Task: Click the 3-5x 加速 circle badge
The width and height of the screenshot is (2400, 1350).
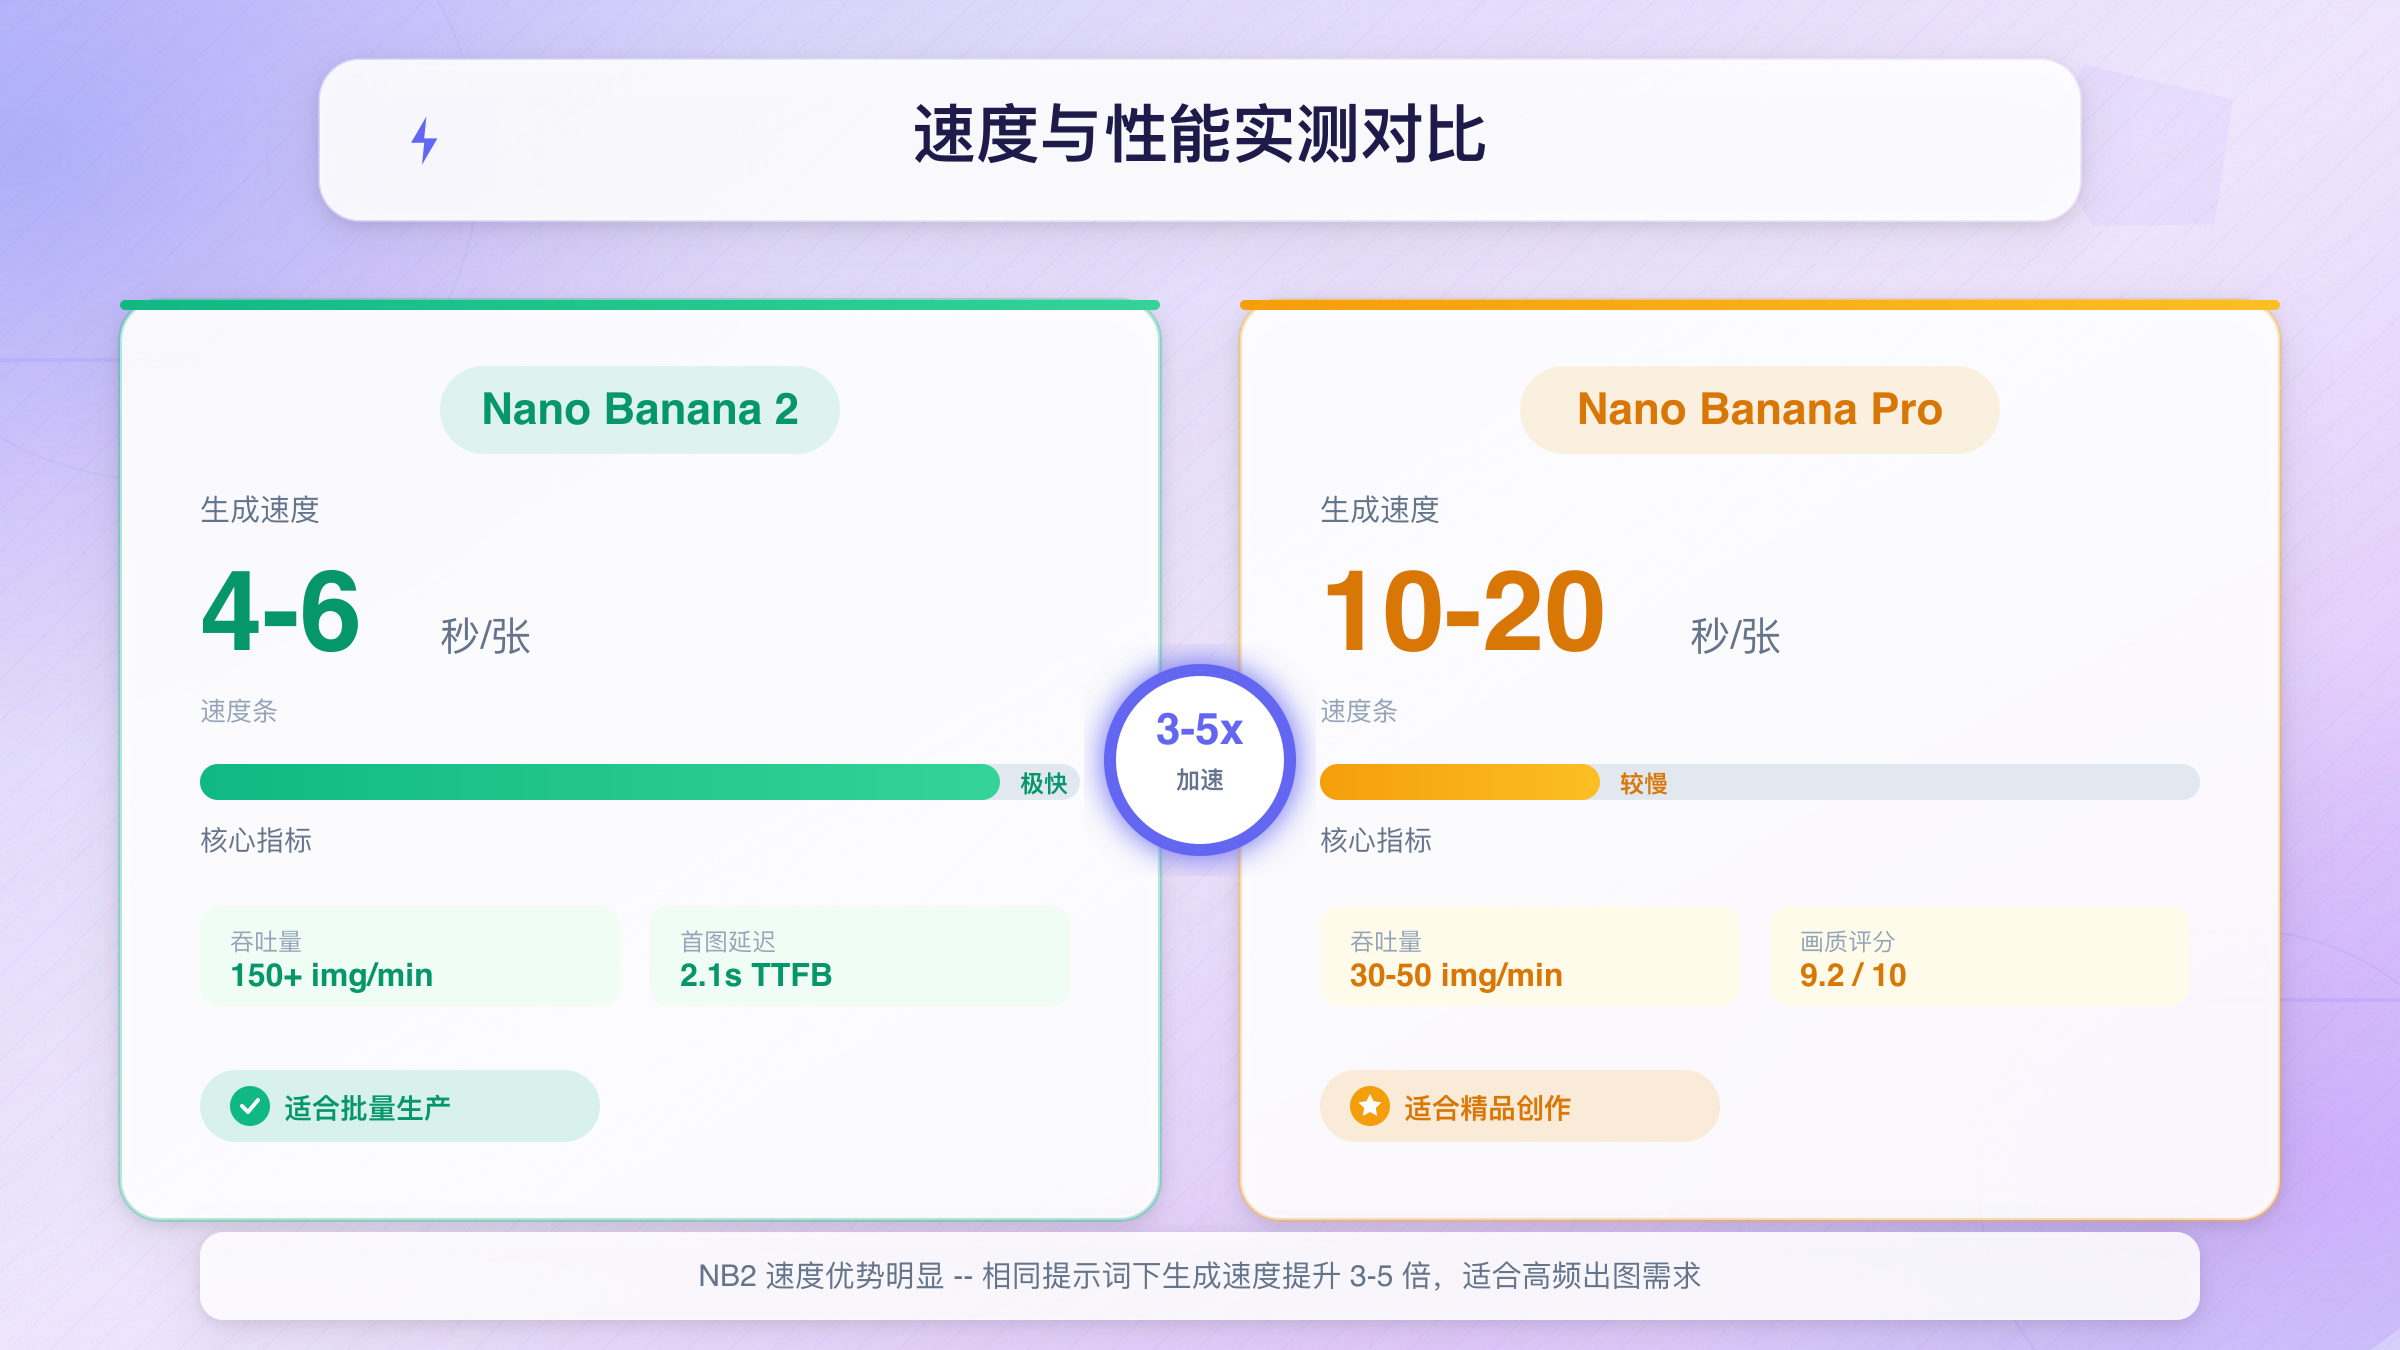Action: click(x=1199, y=759)
